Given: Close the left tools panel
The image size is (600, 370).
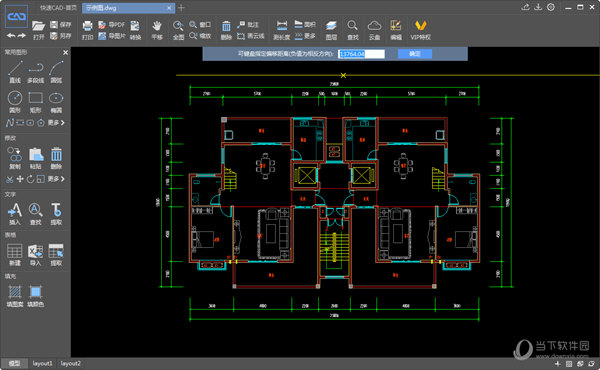Looking at the screenshot, I should 65,52.
